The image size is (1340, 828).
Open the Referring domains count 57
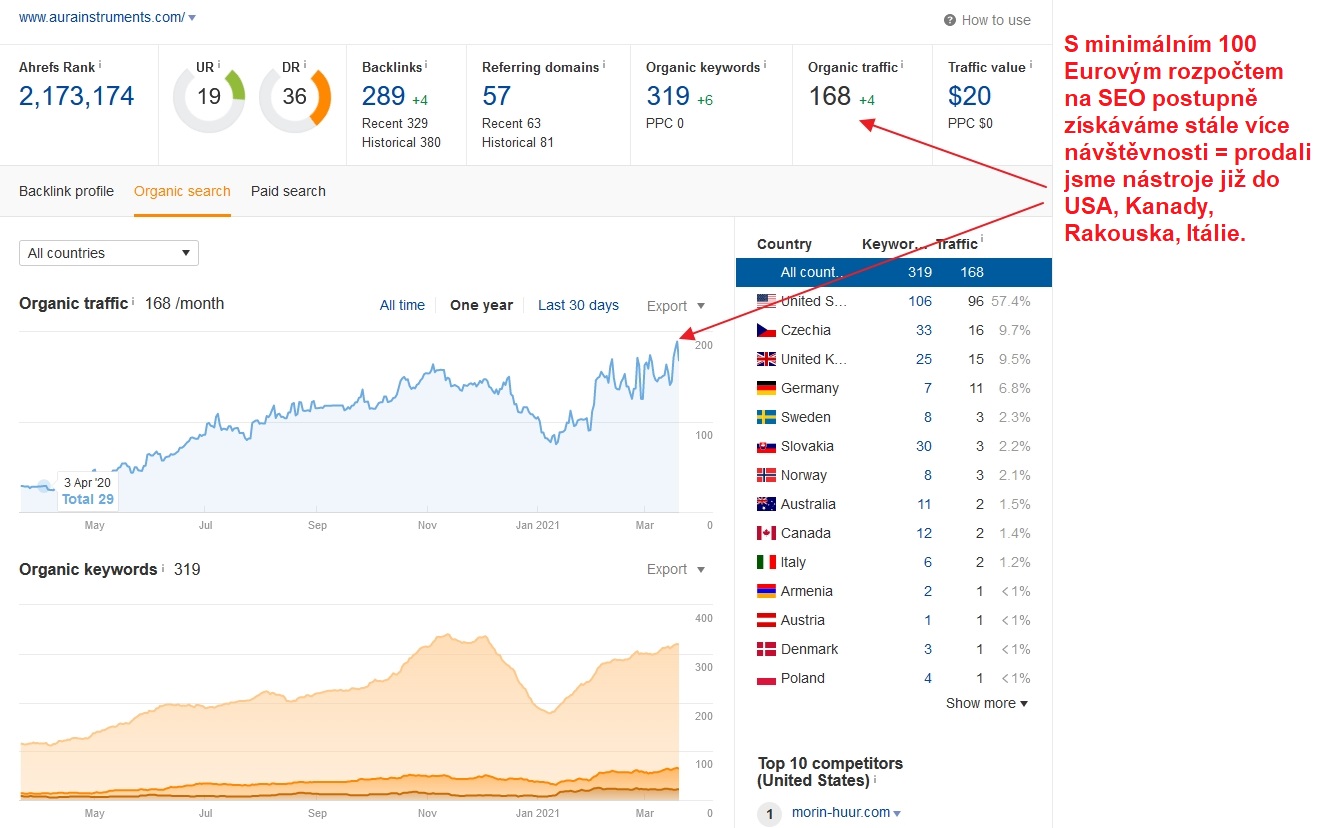coord(496,96)
